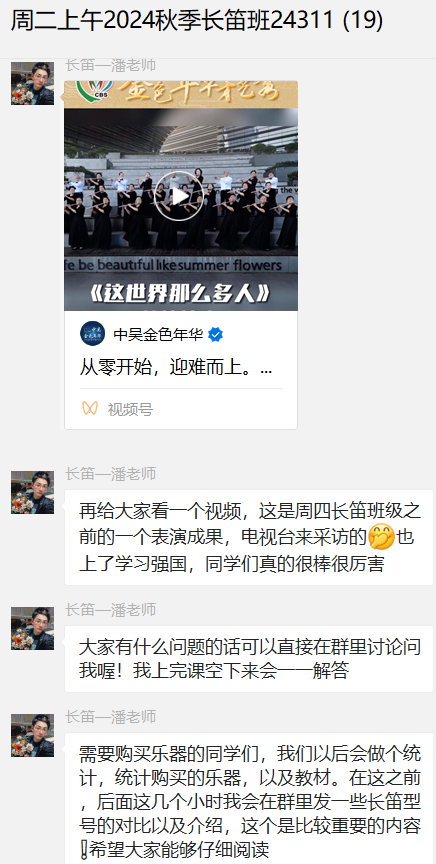
Task: Play the flute performance video
Action: [x=179, y=196]
